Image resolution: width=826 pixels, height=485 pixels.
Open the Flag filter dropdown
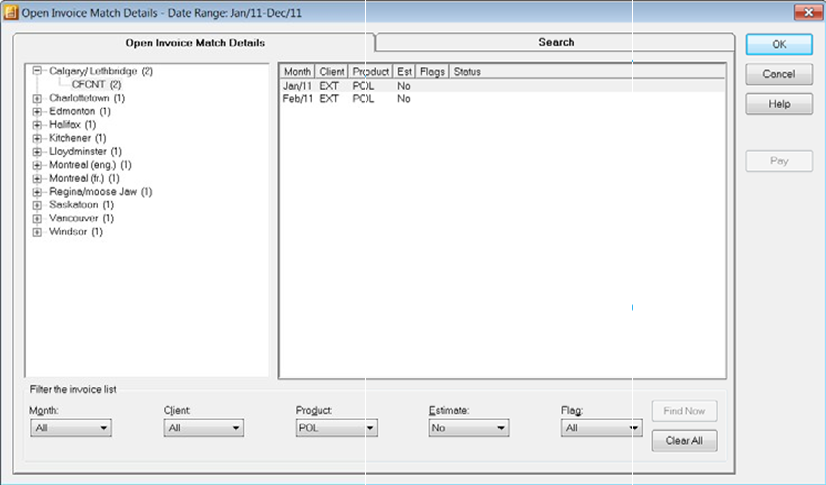point(602,428)
